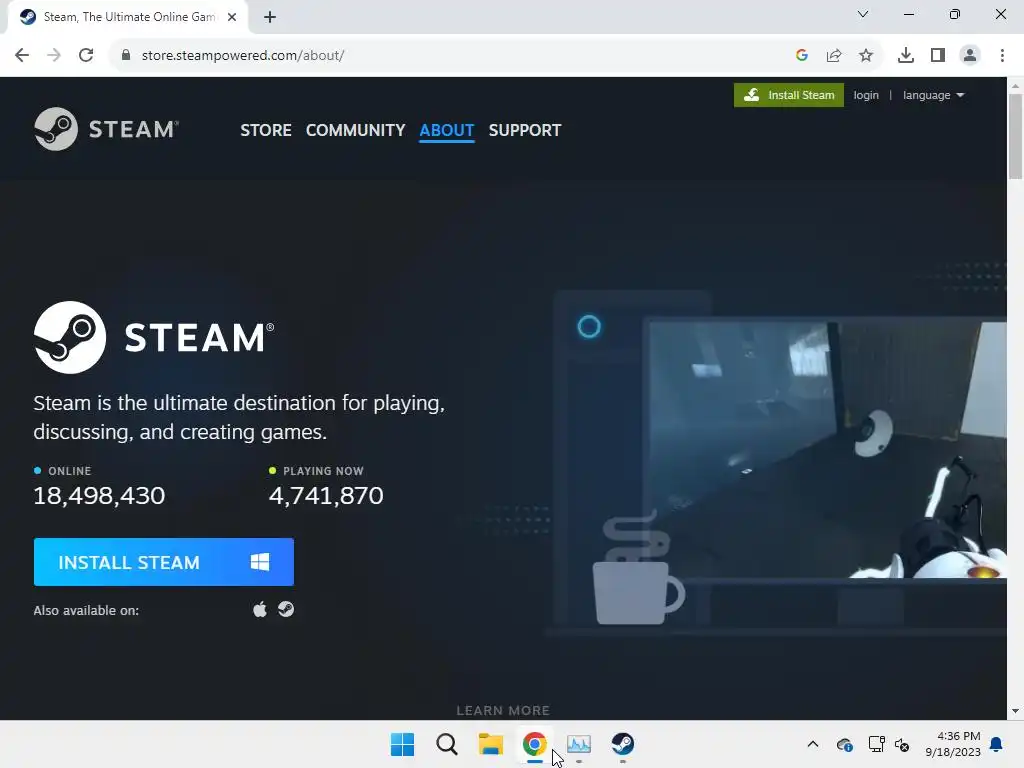1024x768 pixels.
Task: Open File Explorer from the taskbar
Action: 490,744
